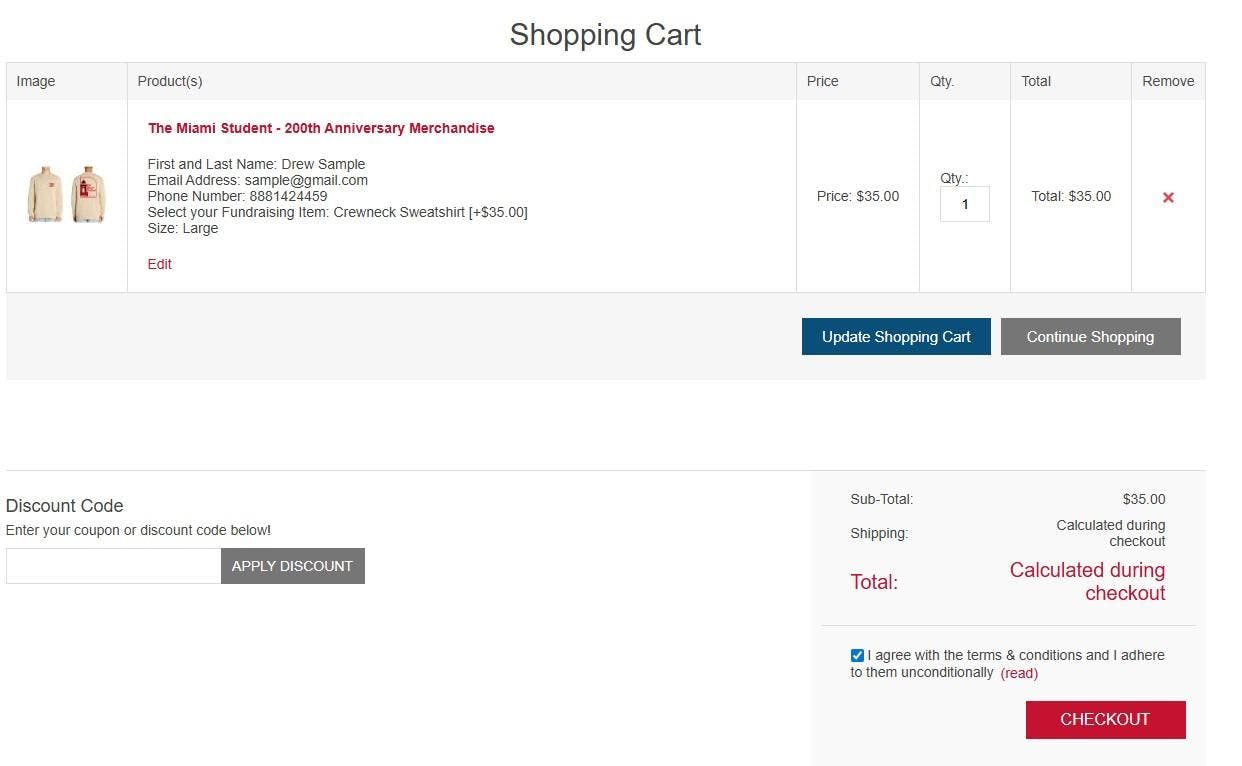The width and height of the screenshot is (1242, 766).
Task: Click the Price column header
Action: click(x=823, y=81)
